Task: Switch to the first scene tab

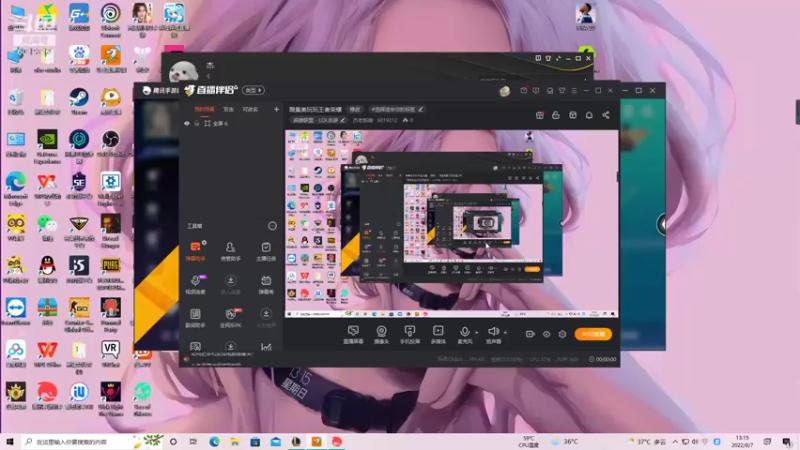Action: click(x=204, y=109)
